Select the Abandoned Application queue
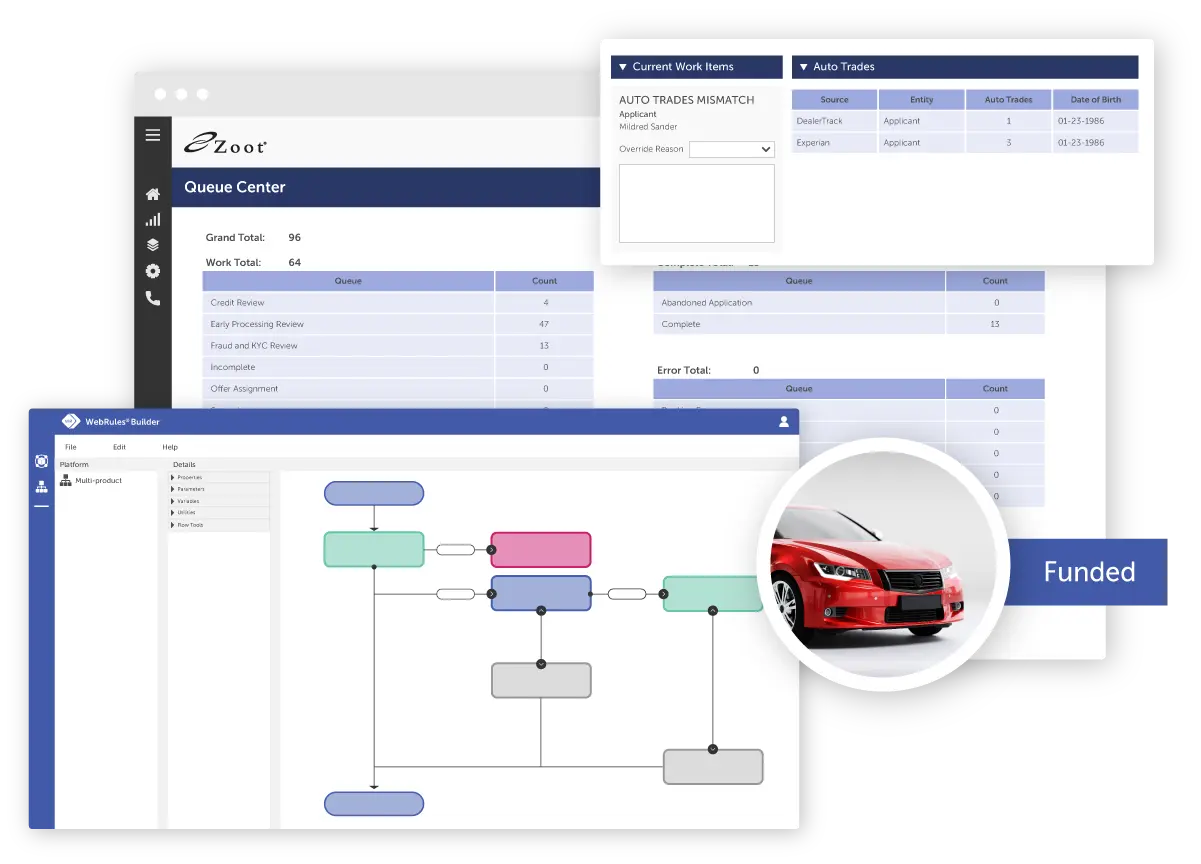The height and width of the screenshot is (864, 1201). click(x=849, y=302)
